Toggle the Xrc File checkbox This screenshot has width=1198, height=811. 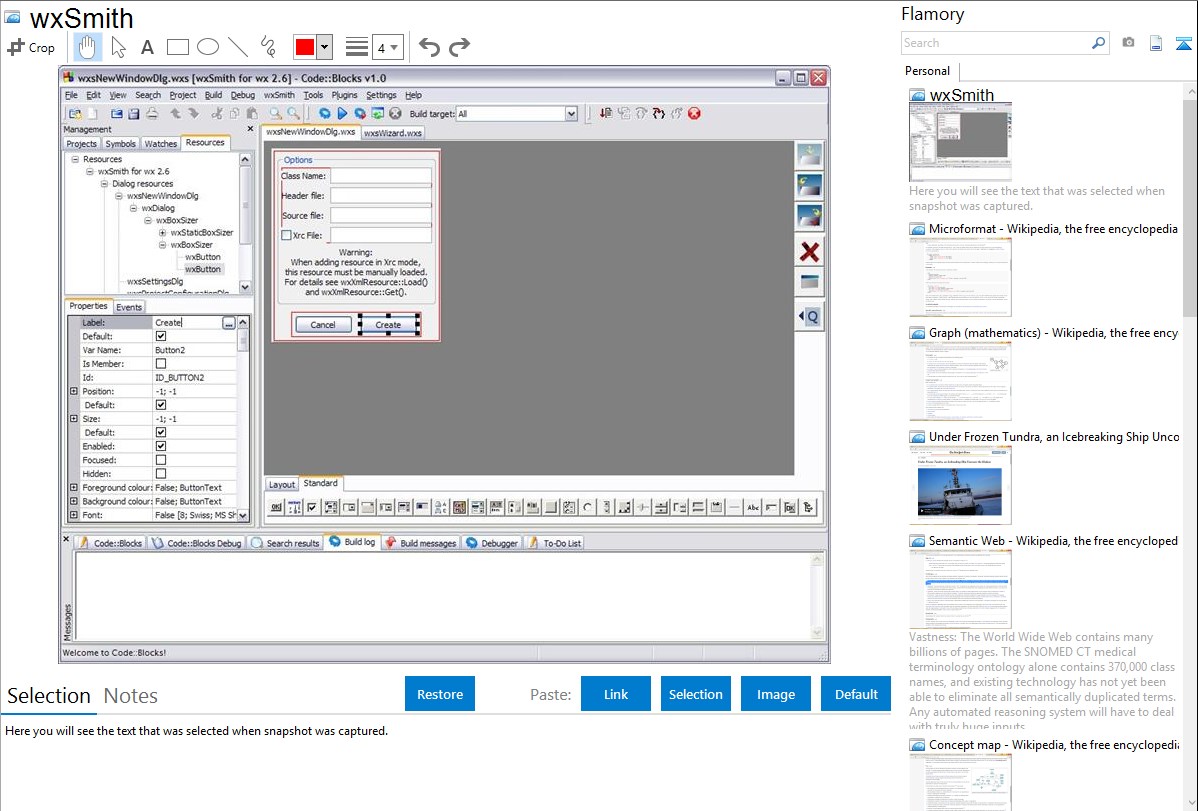pyautogui.click(x=286, y=236)
